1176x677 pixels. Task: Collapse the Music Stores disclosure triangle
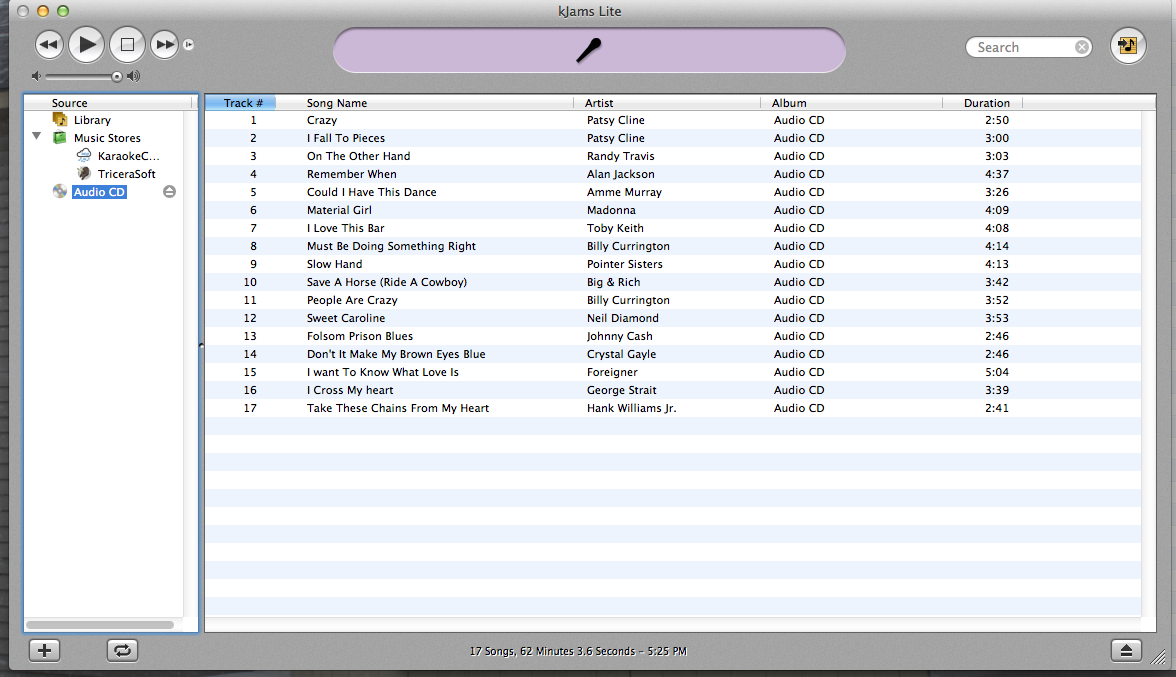coord(37,138)
